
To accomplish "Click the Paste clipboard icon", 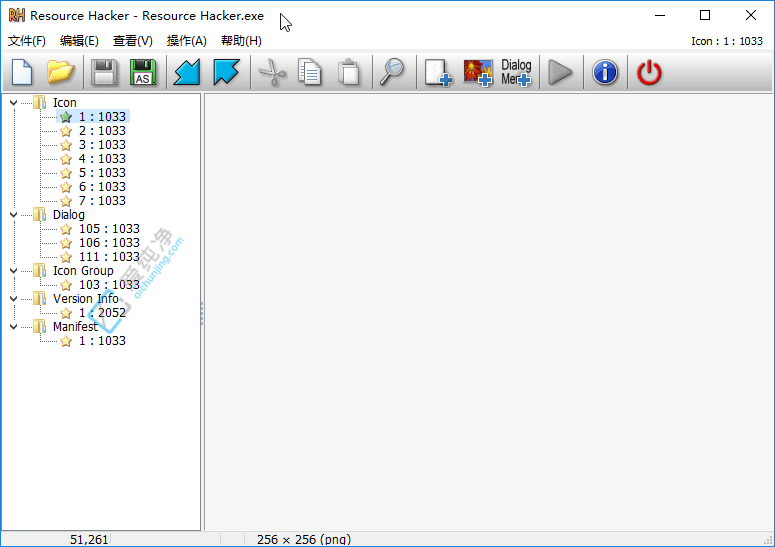I will [x=349, y=72].
